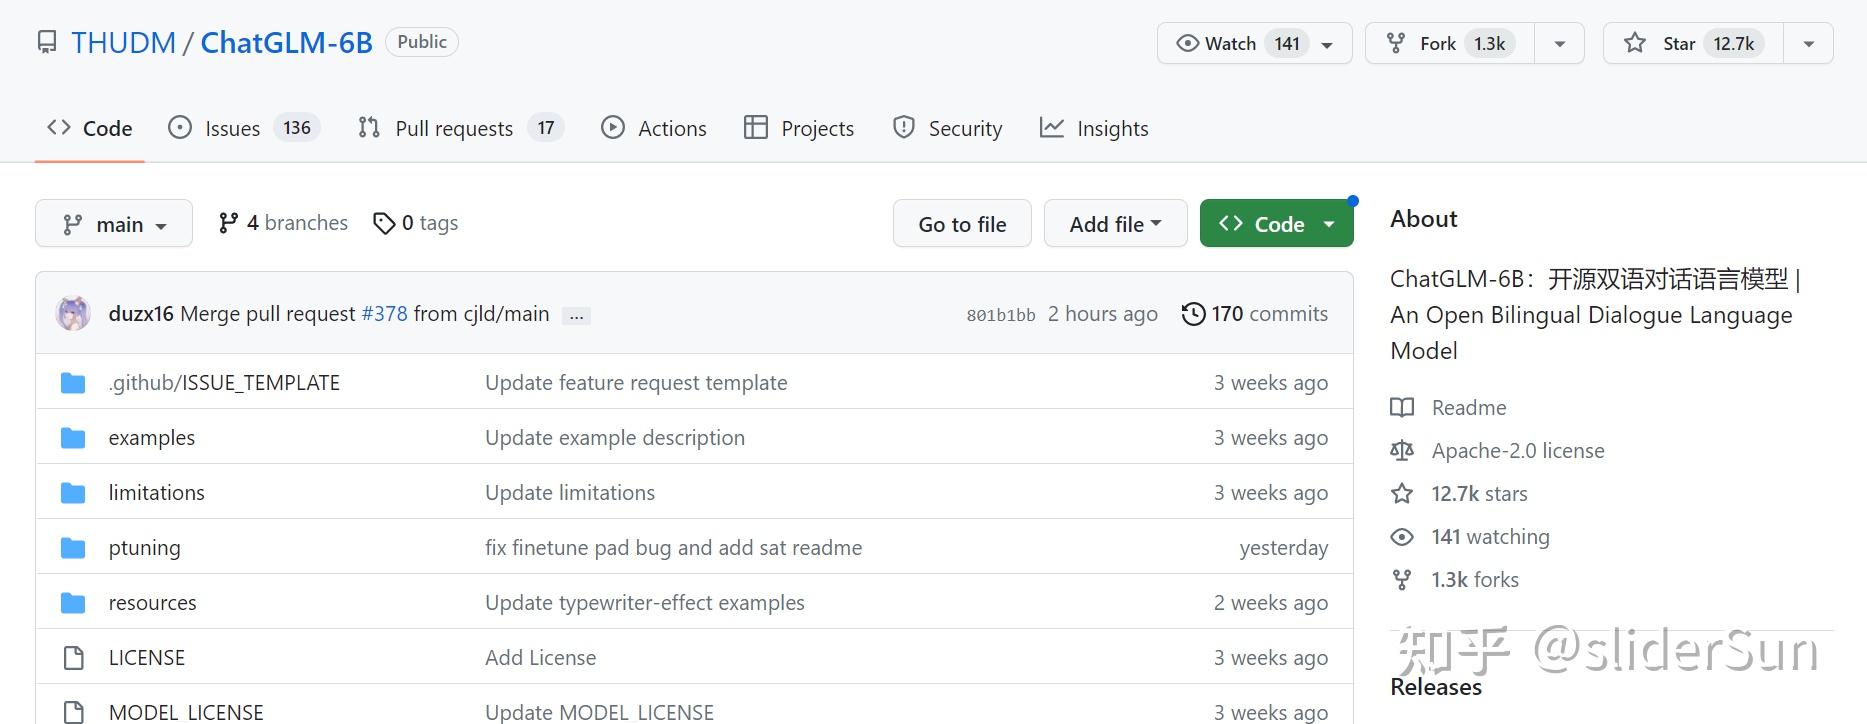Open the main branch dropdown
Image resolution: width=1867 pixels, height=724 pixels.
click(114, 224)
